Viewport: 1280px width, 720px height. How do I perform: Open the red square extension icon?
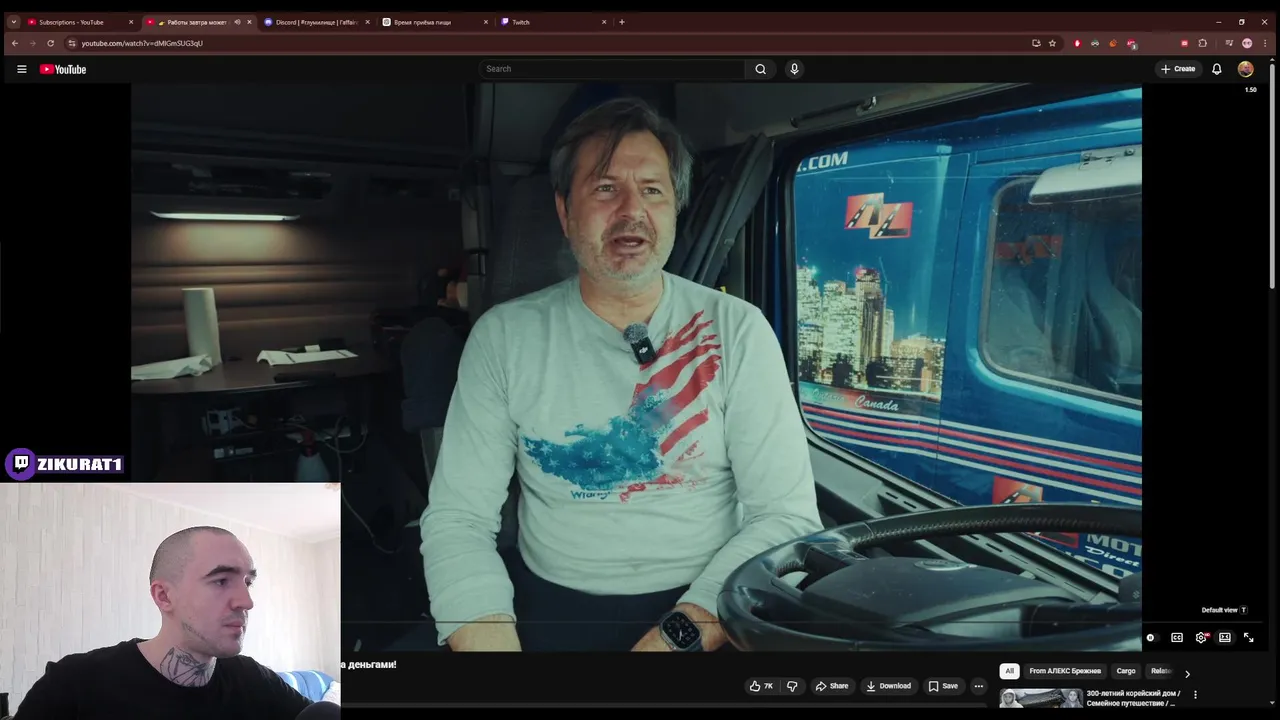pyautogui.click(x=1185, y=43)
